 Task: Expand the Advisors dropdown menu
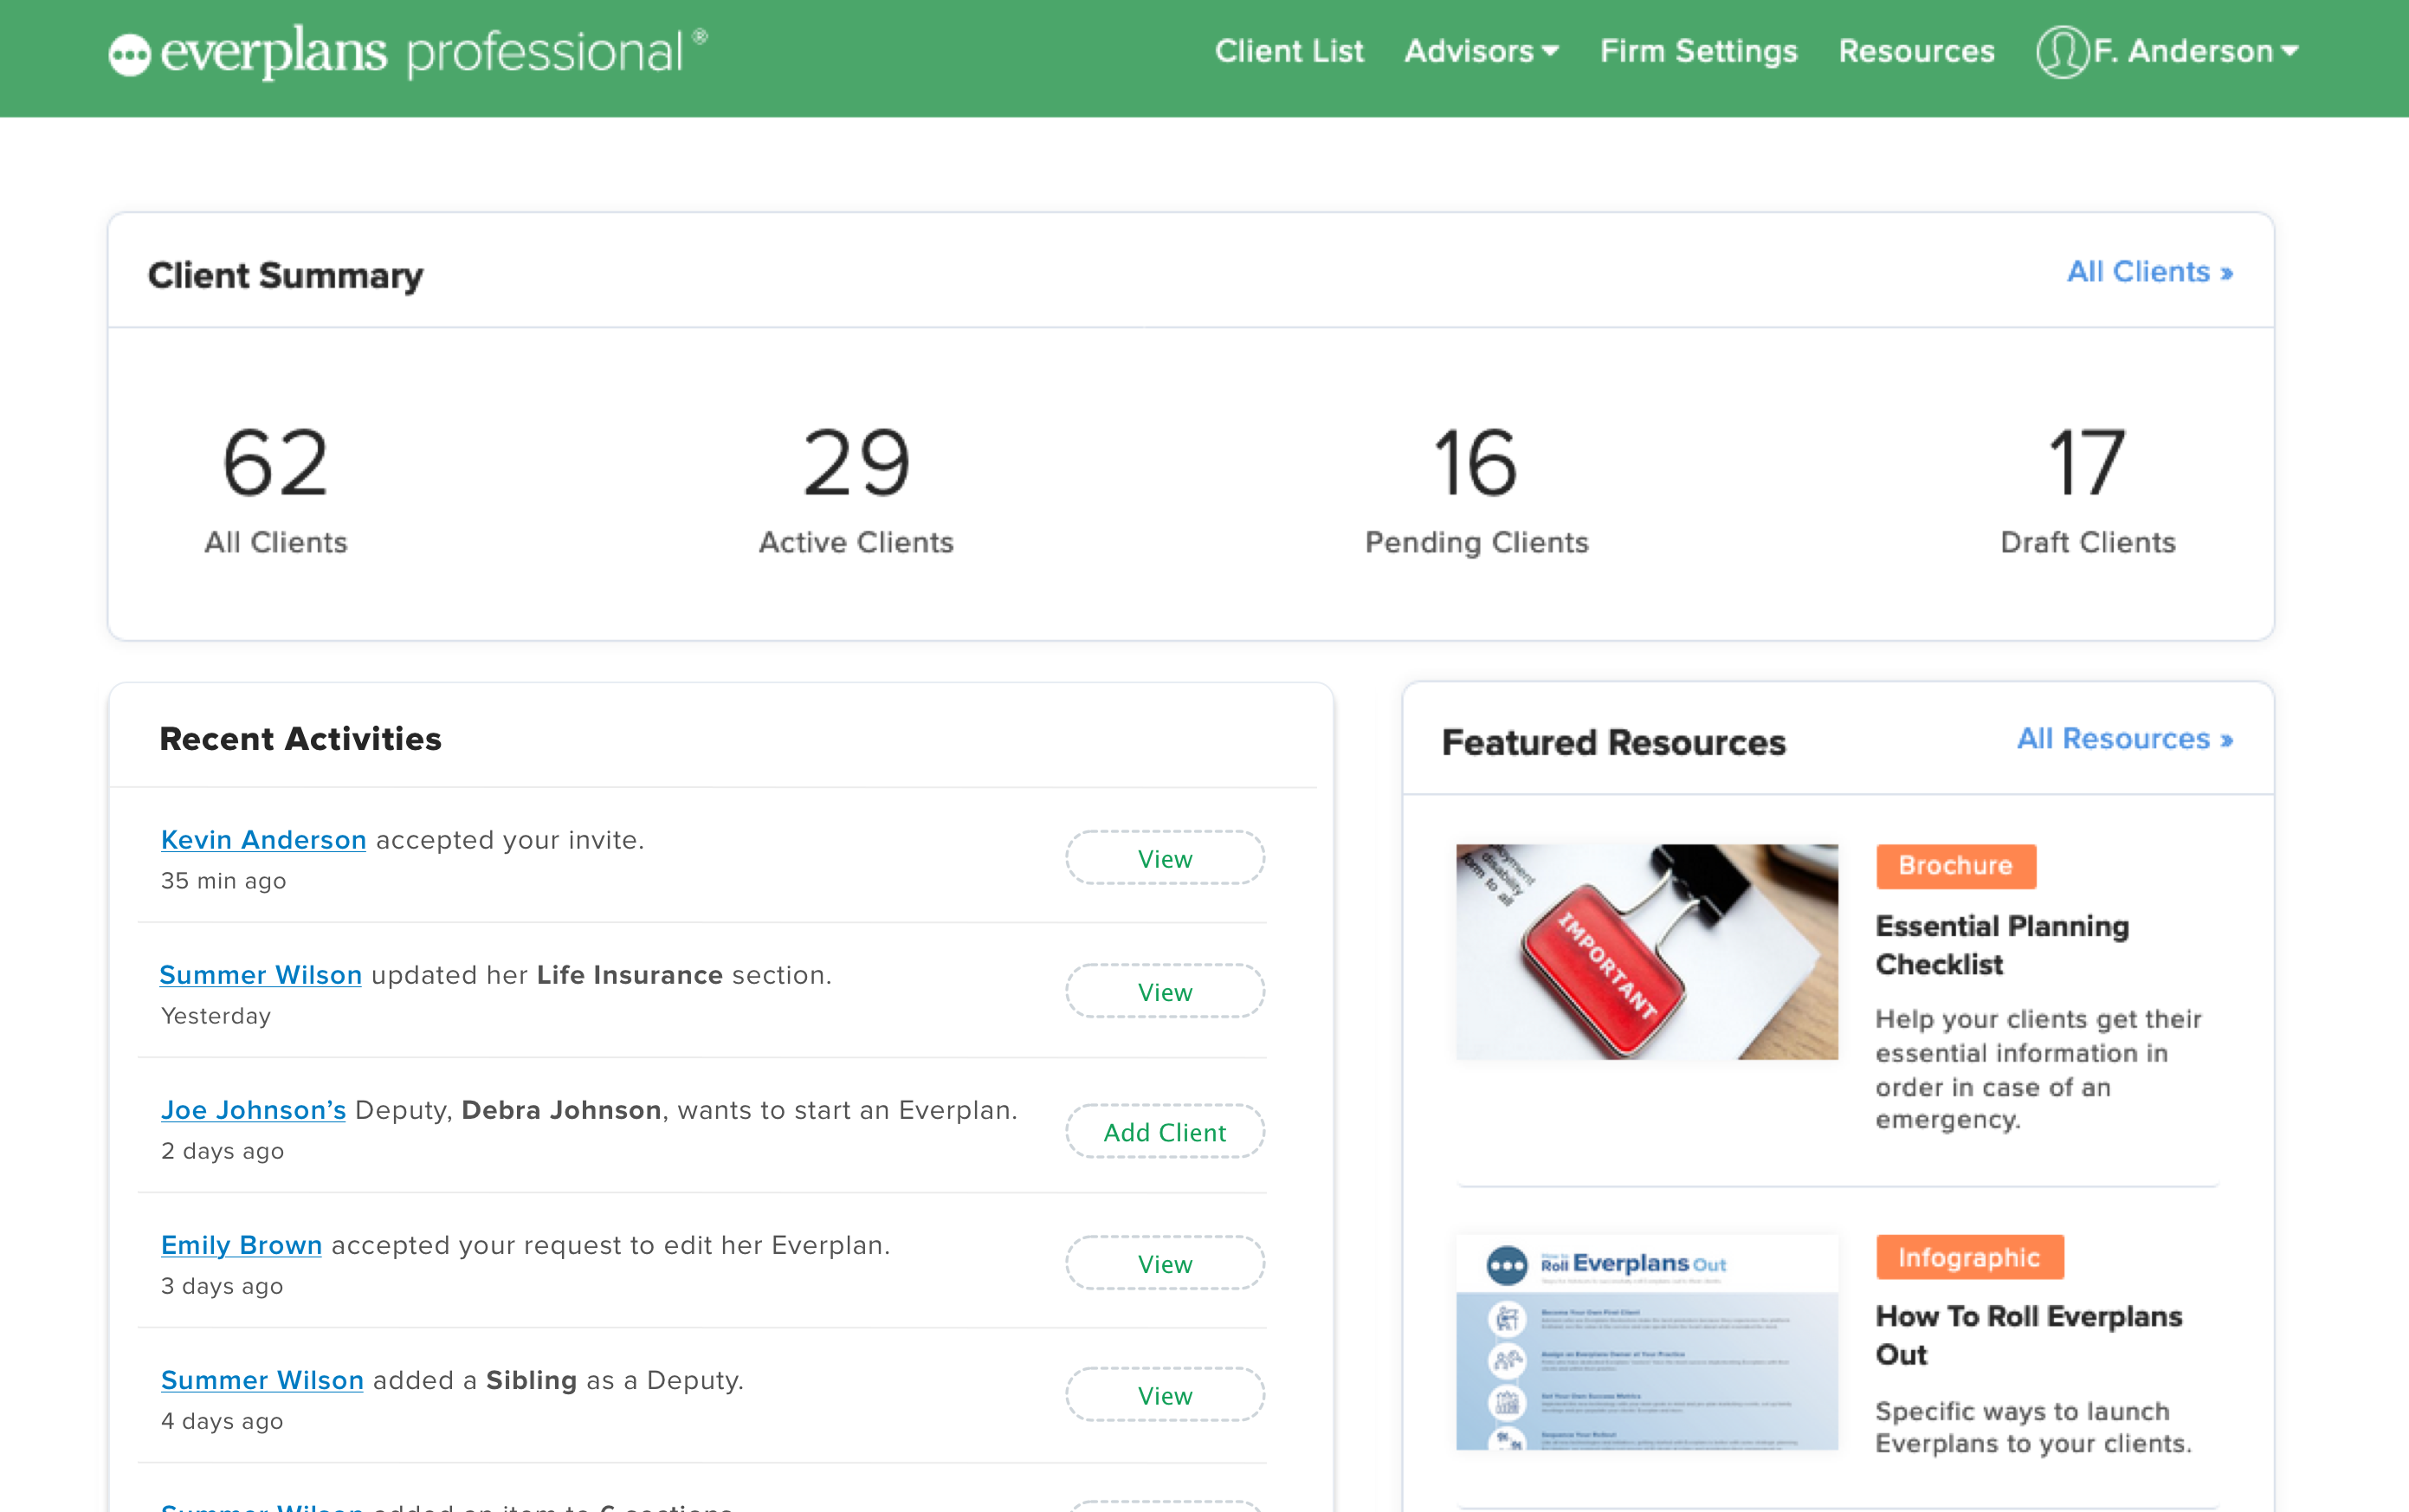click(x=1481, y=51)
